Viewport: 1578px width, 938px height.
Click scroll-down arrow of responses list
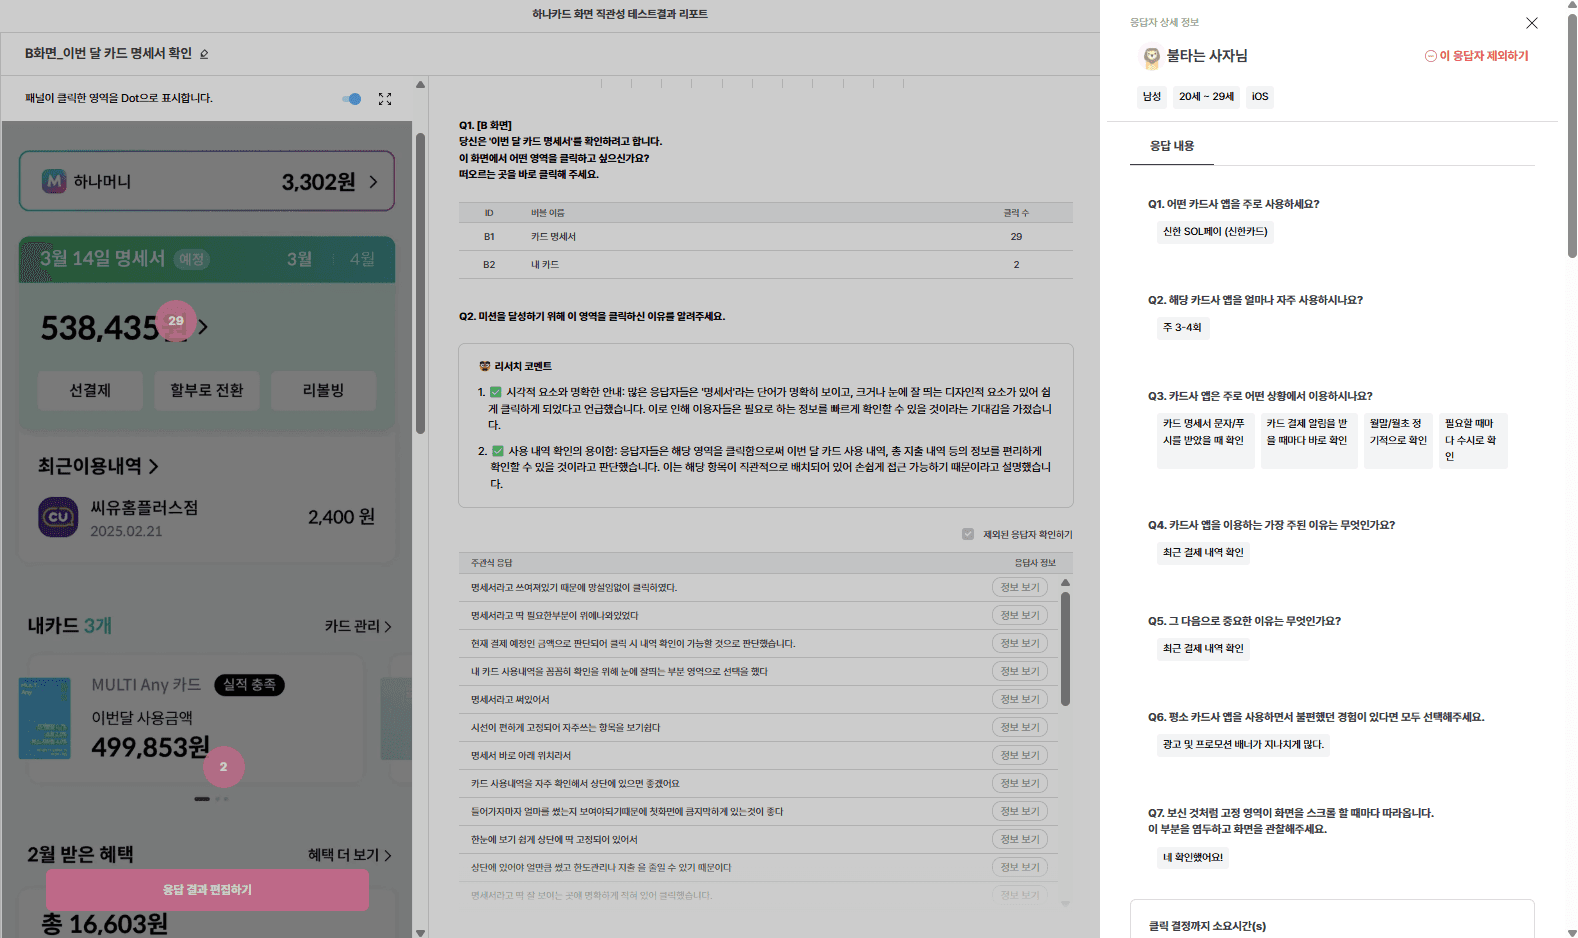tap(1065, 903)
